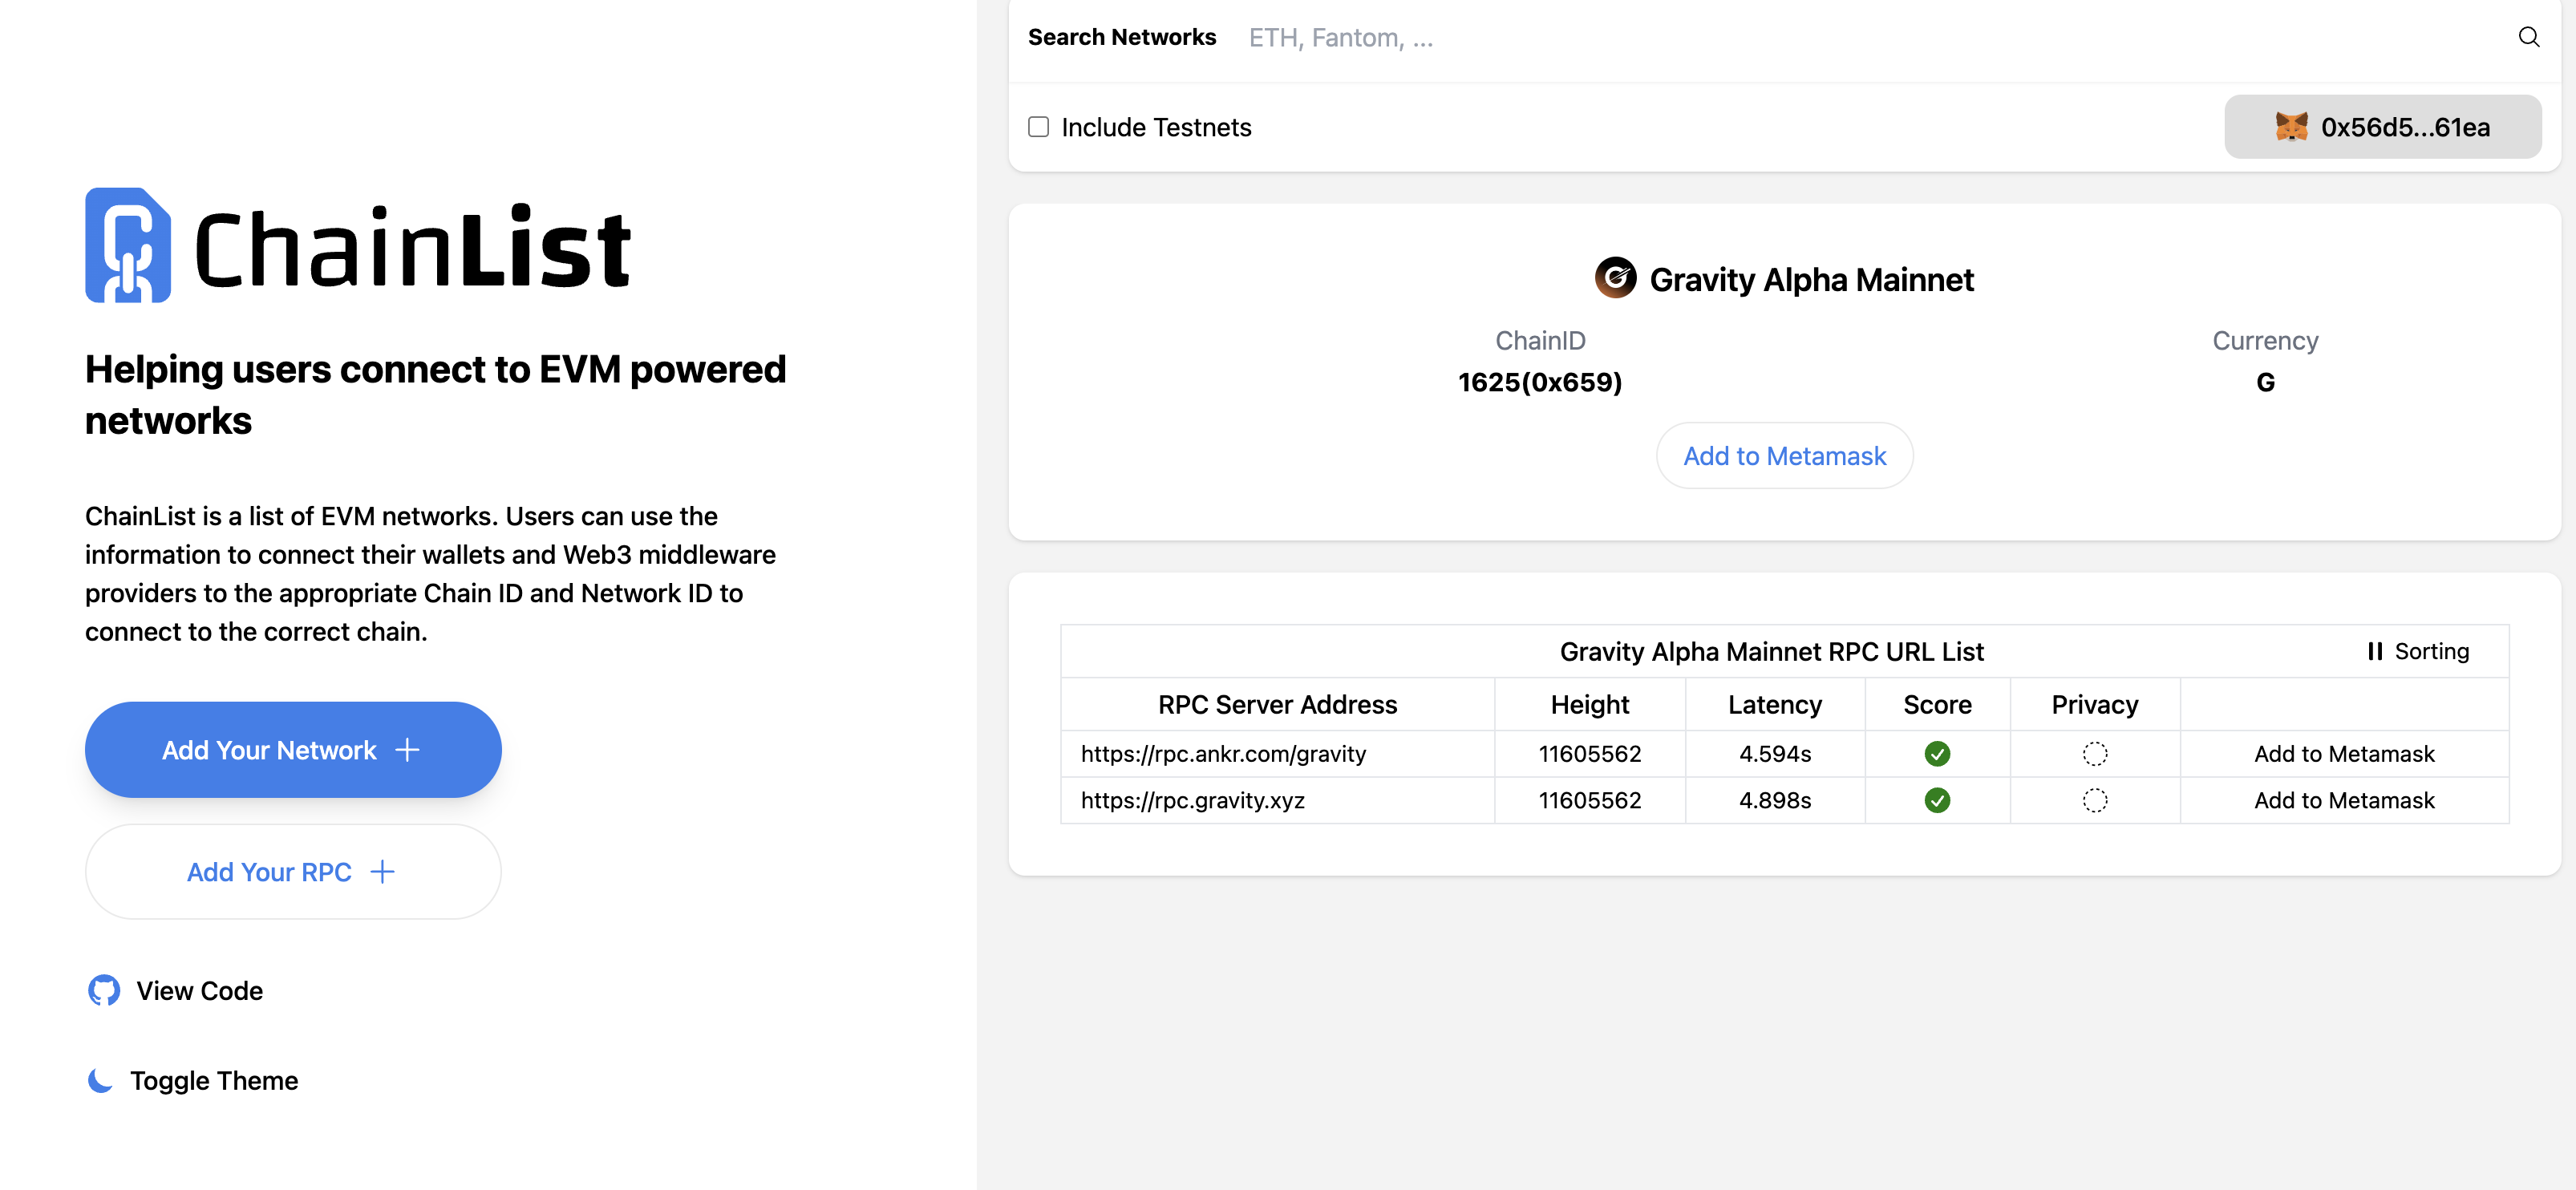Click the GitHub octocat icon
Viewport: 2576px width, 1190px height.
(104, 990)
